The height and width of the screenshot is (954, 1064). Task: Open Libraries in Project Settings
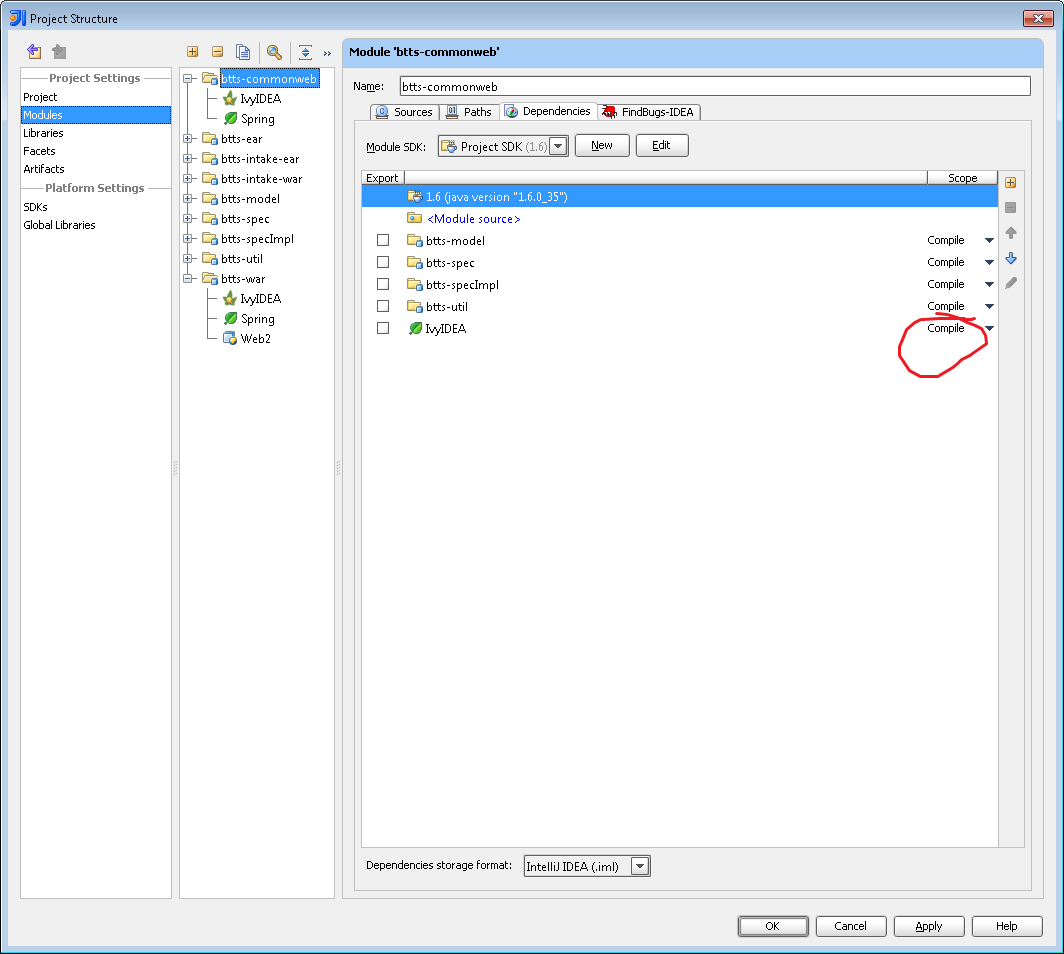tap(43, 133)
